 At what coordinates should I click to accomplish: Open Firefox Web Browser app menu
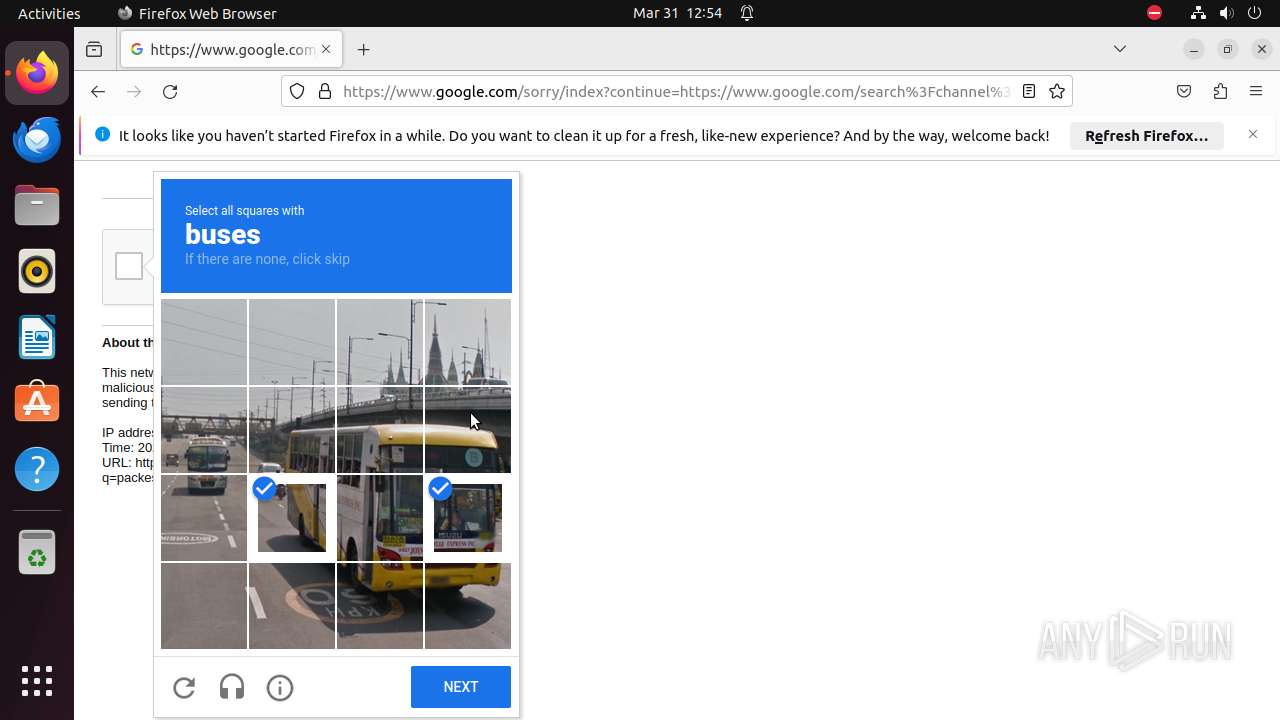[x=197, y=13]
